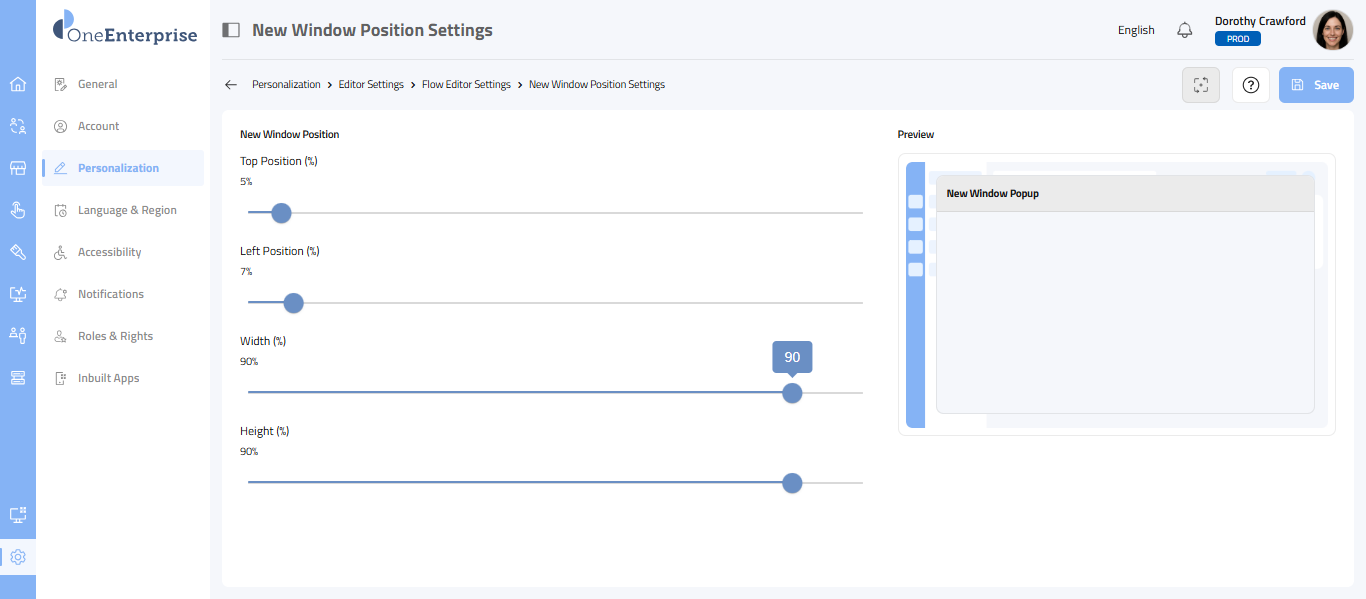Click the Top Position slider handle
This screenshot has height=599, width=1366.
281,213
